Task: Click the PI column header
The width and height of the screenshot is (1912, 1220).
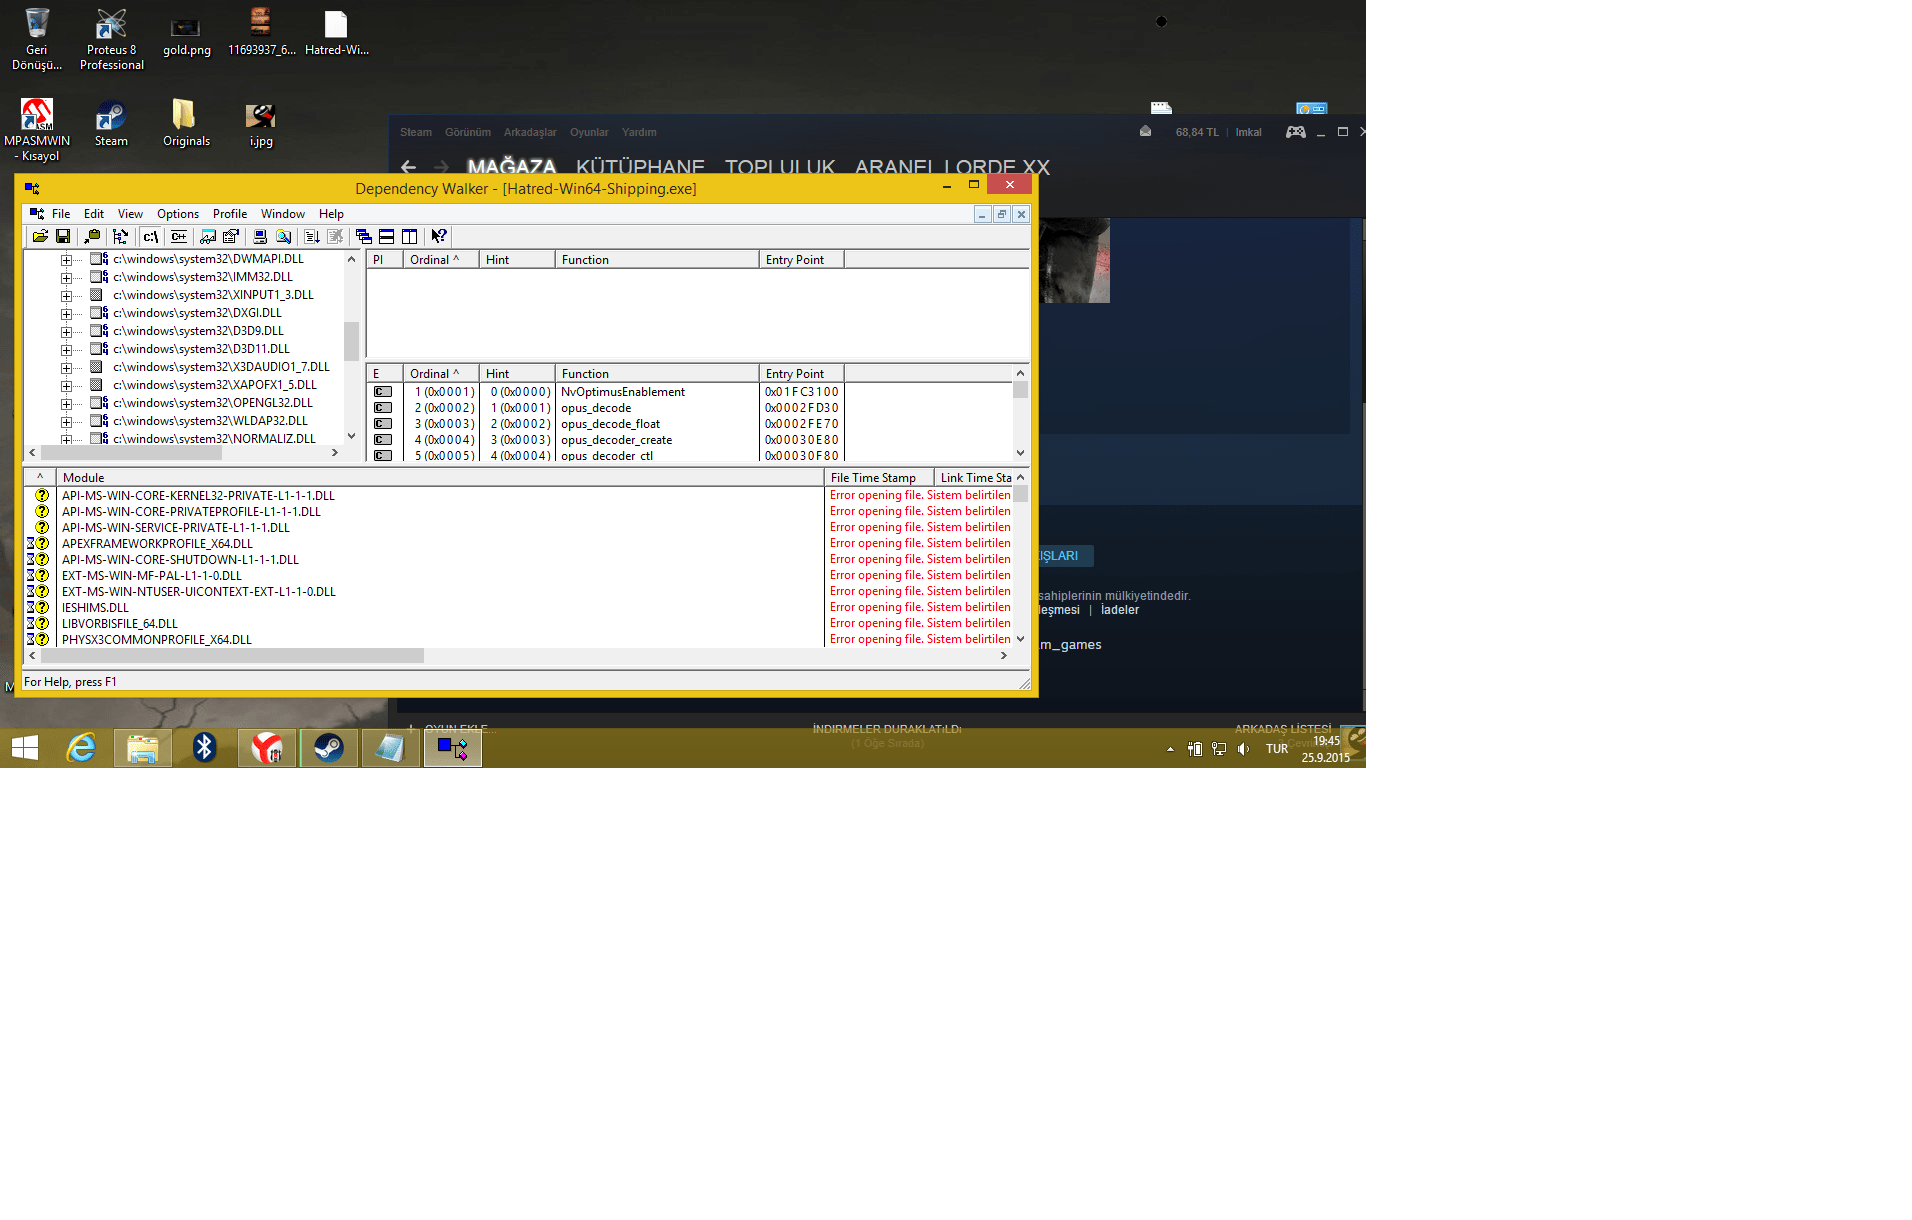Action: [384, 260]
